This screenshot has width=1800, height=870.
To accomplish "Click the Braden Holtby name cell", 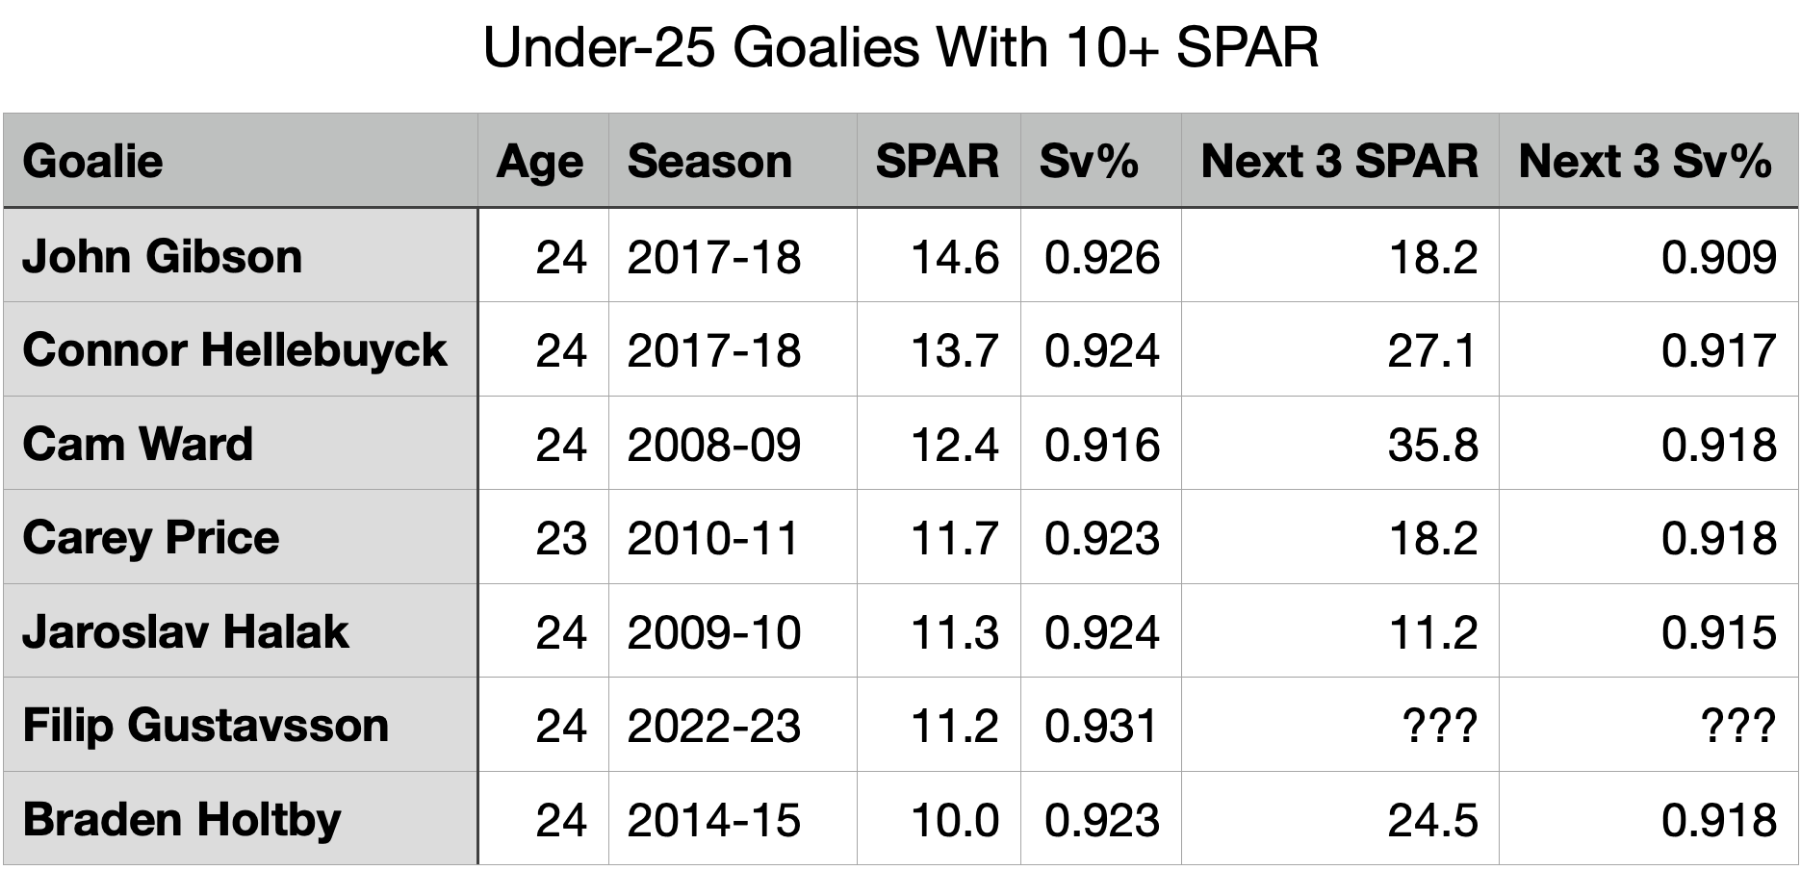I will 182,819.
